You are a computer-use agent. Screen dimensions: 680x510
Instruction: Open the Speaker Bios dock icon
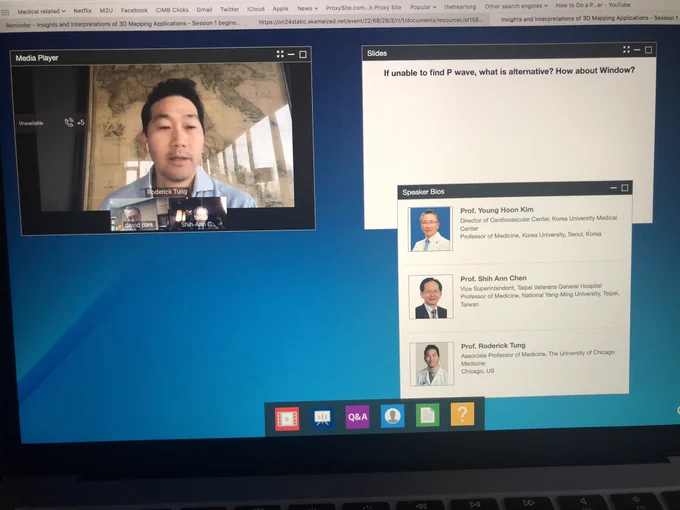pos(392,416)
